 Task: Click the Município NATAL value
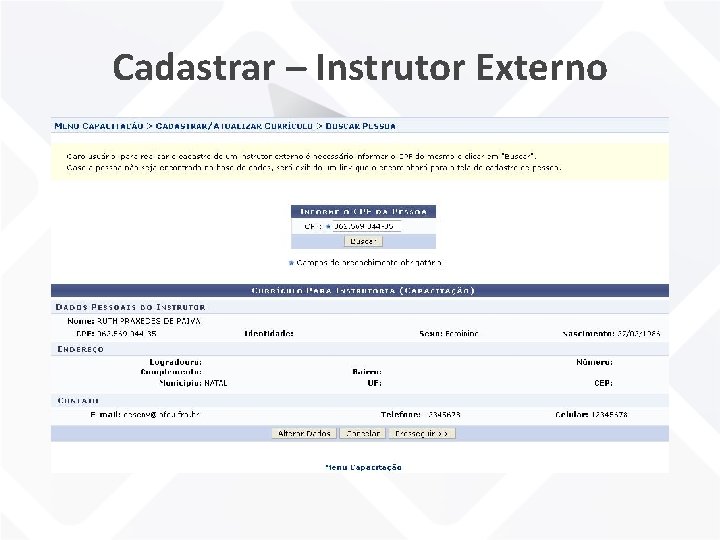(x=216, y=383)
